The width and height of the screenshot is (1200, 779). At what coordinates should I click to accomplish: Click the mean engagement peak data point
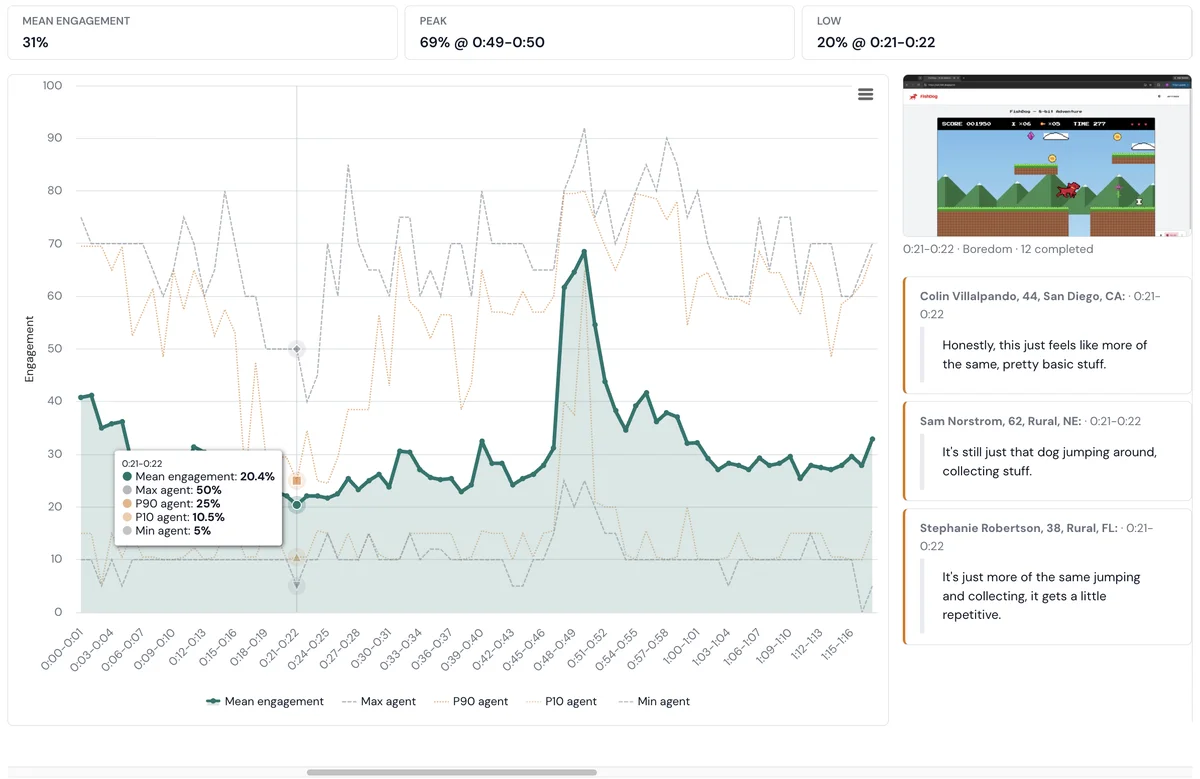coord(584,252)
